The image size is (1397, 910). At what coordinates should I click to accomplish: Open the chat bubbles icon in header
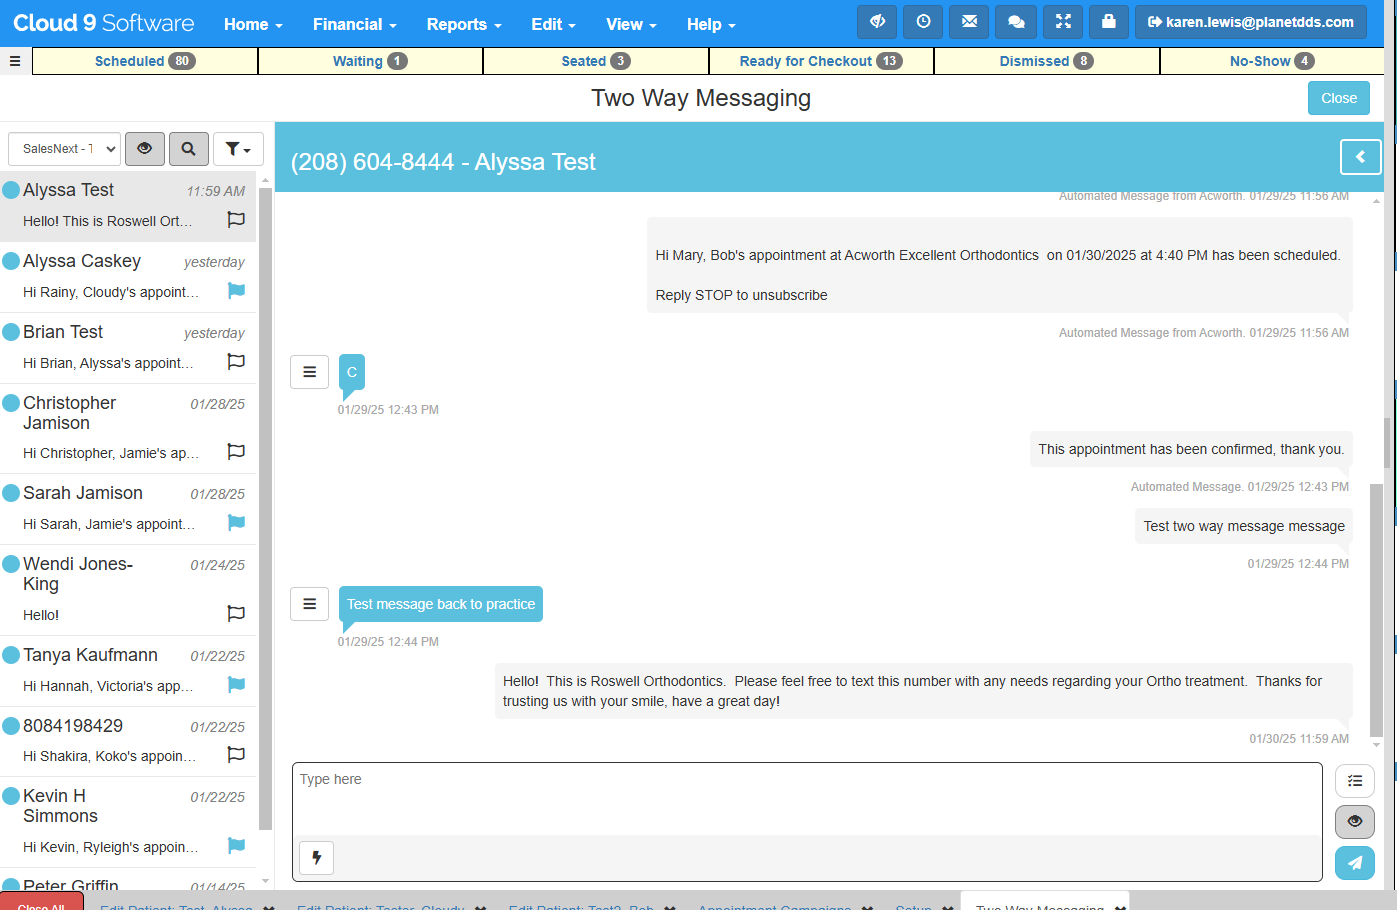1016,21
